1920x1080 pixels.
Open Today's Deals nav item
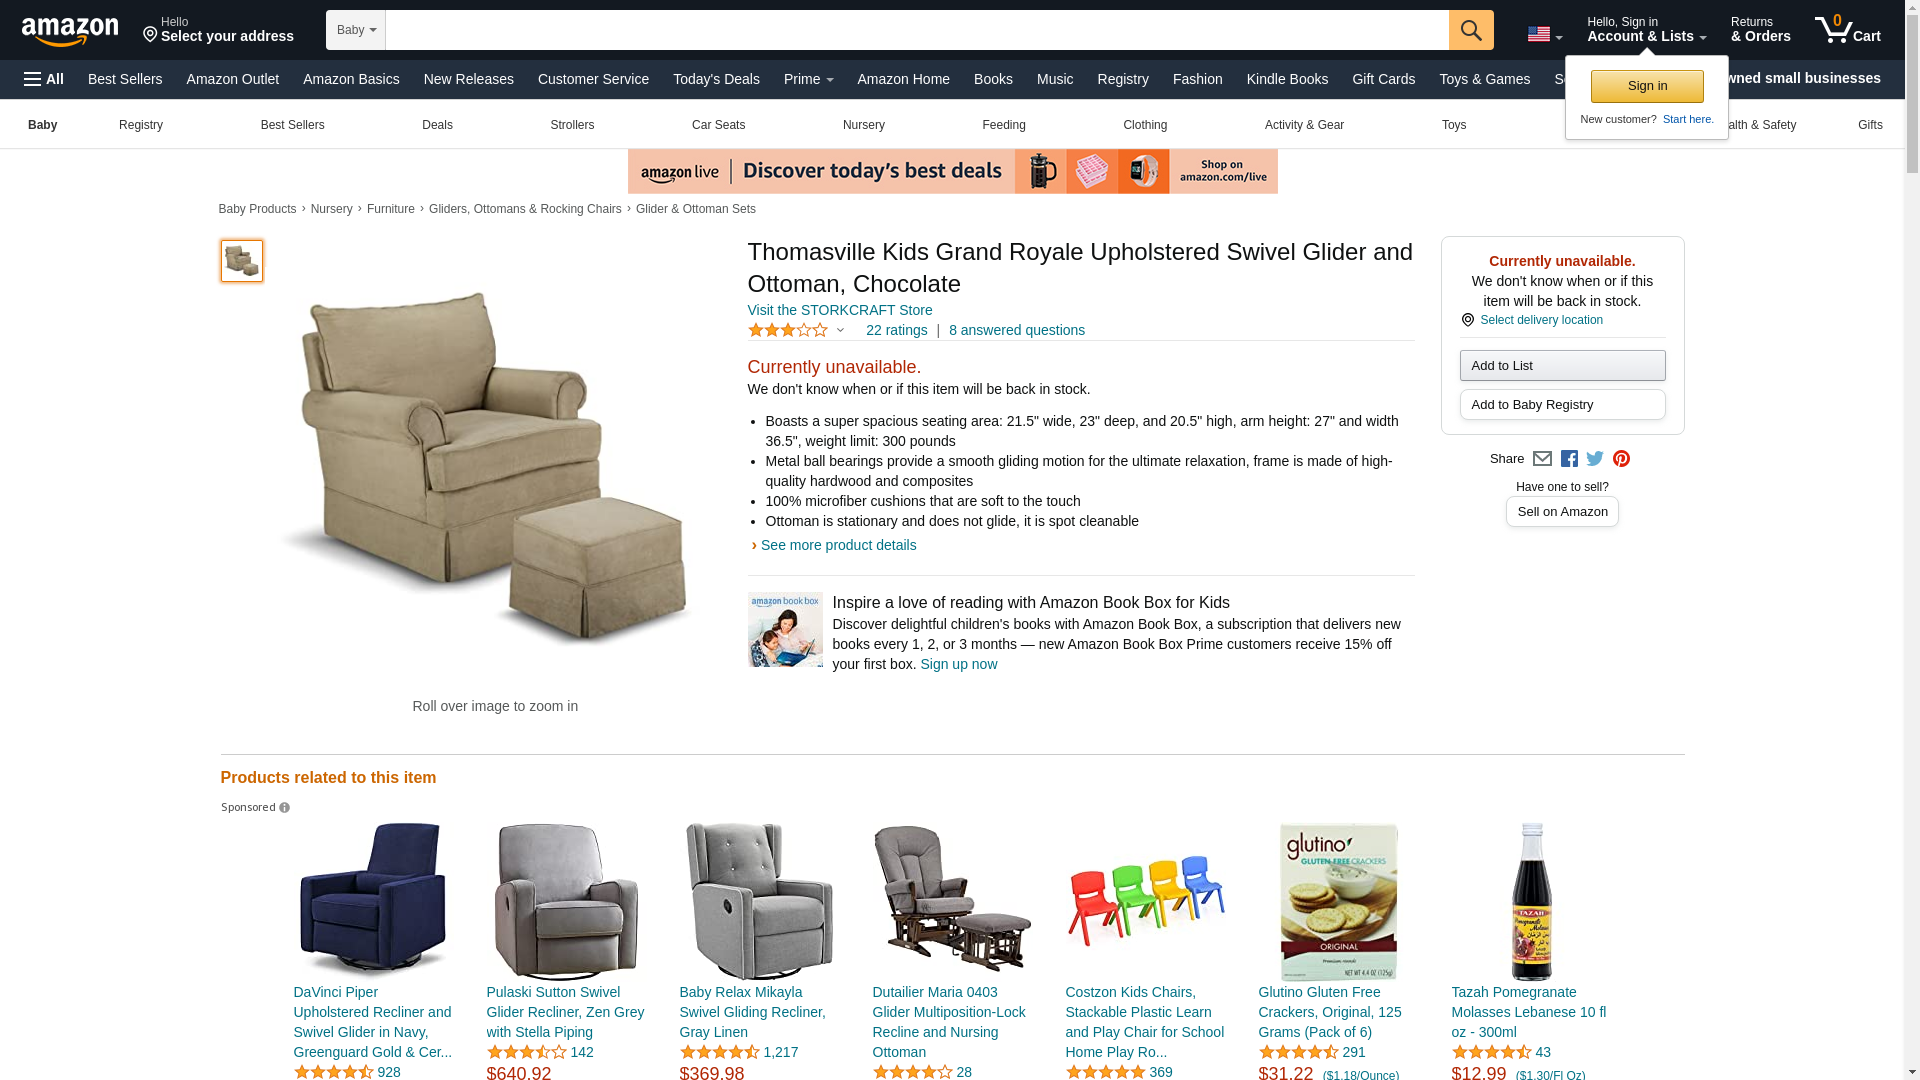[716, 79]
